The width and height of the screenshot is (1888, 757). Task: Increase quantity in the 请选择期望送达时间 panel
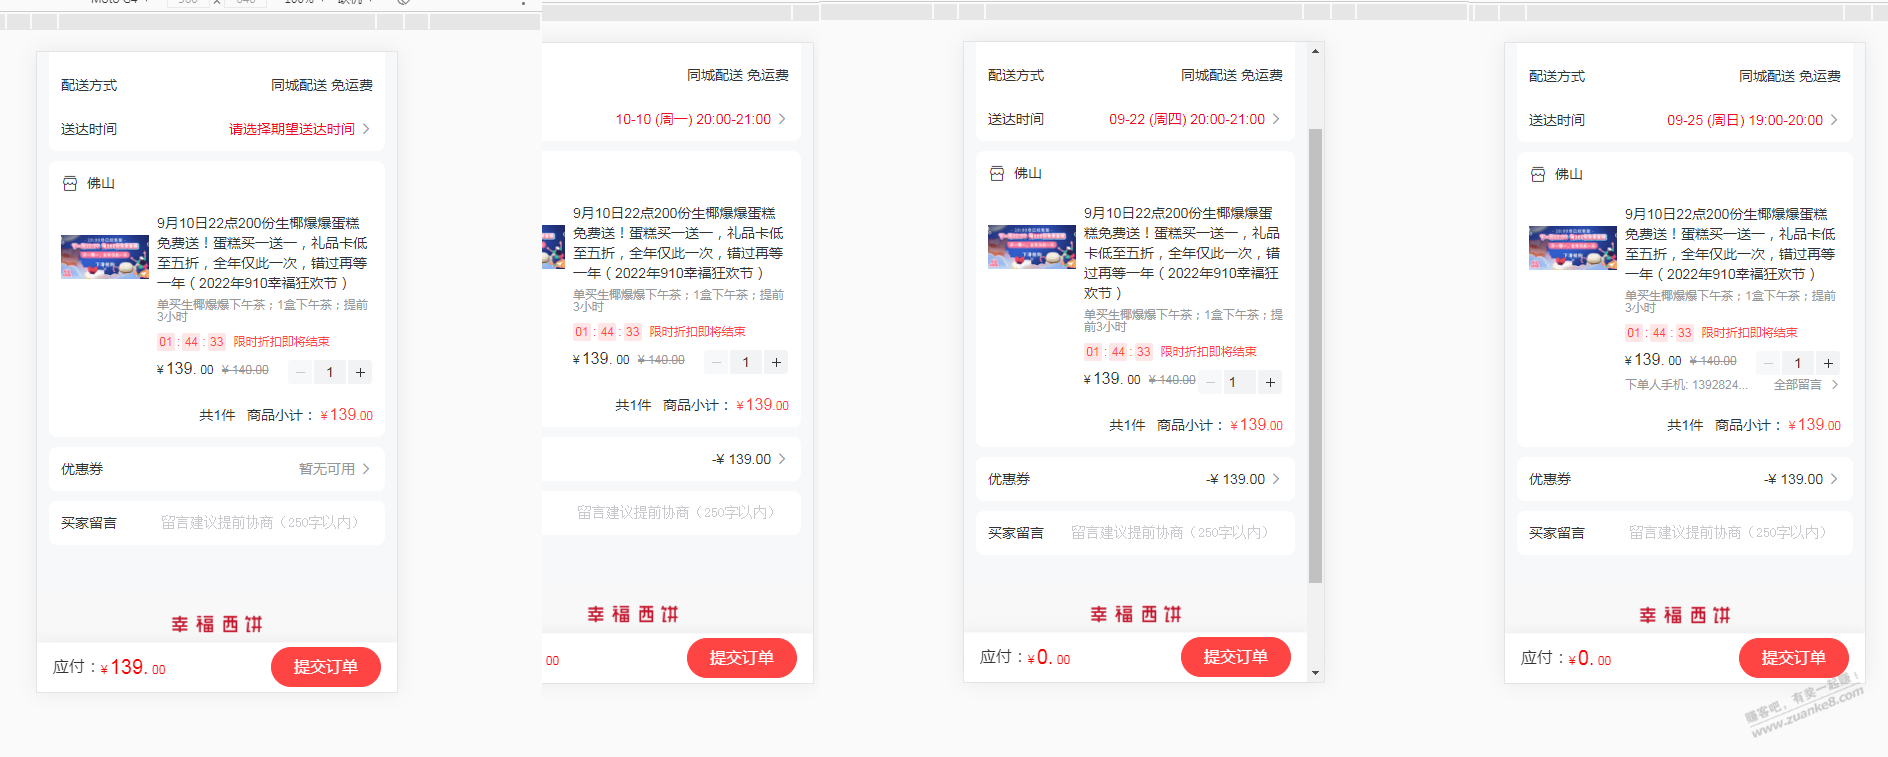point(361,372)
